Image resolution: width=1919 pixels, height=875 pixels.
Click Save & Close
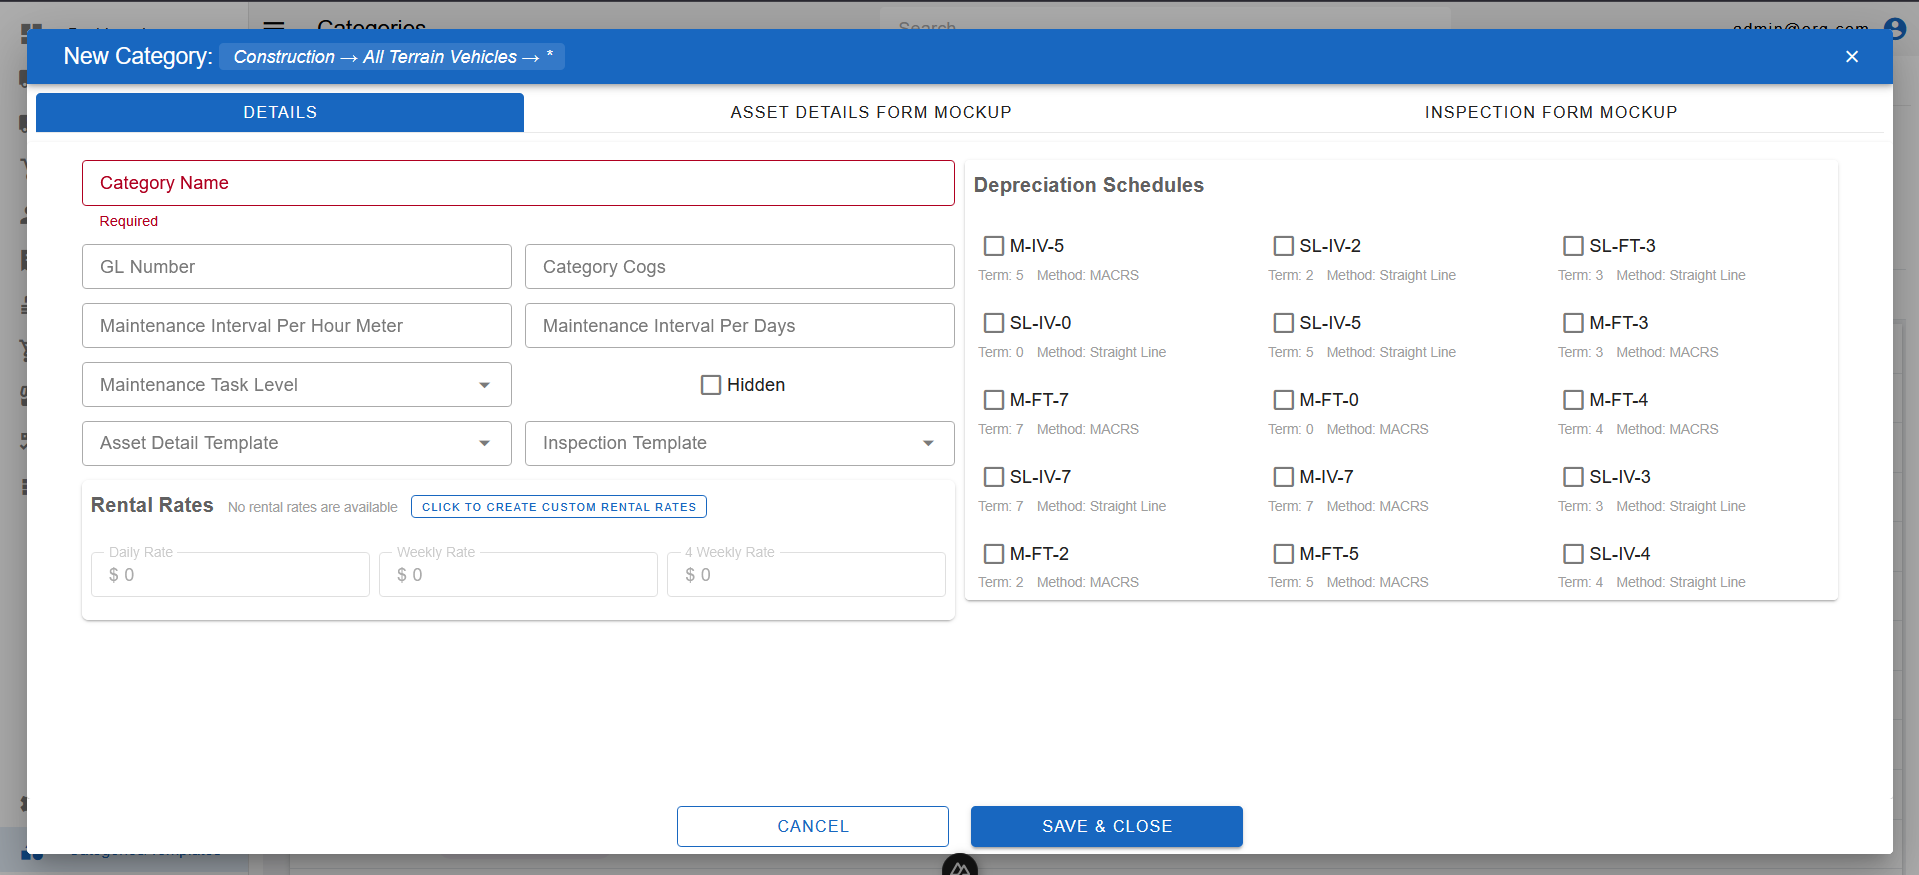coord(1106,826)
